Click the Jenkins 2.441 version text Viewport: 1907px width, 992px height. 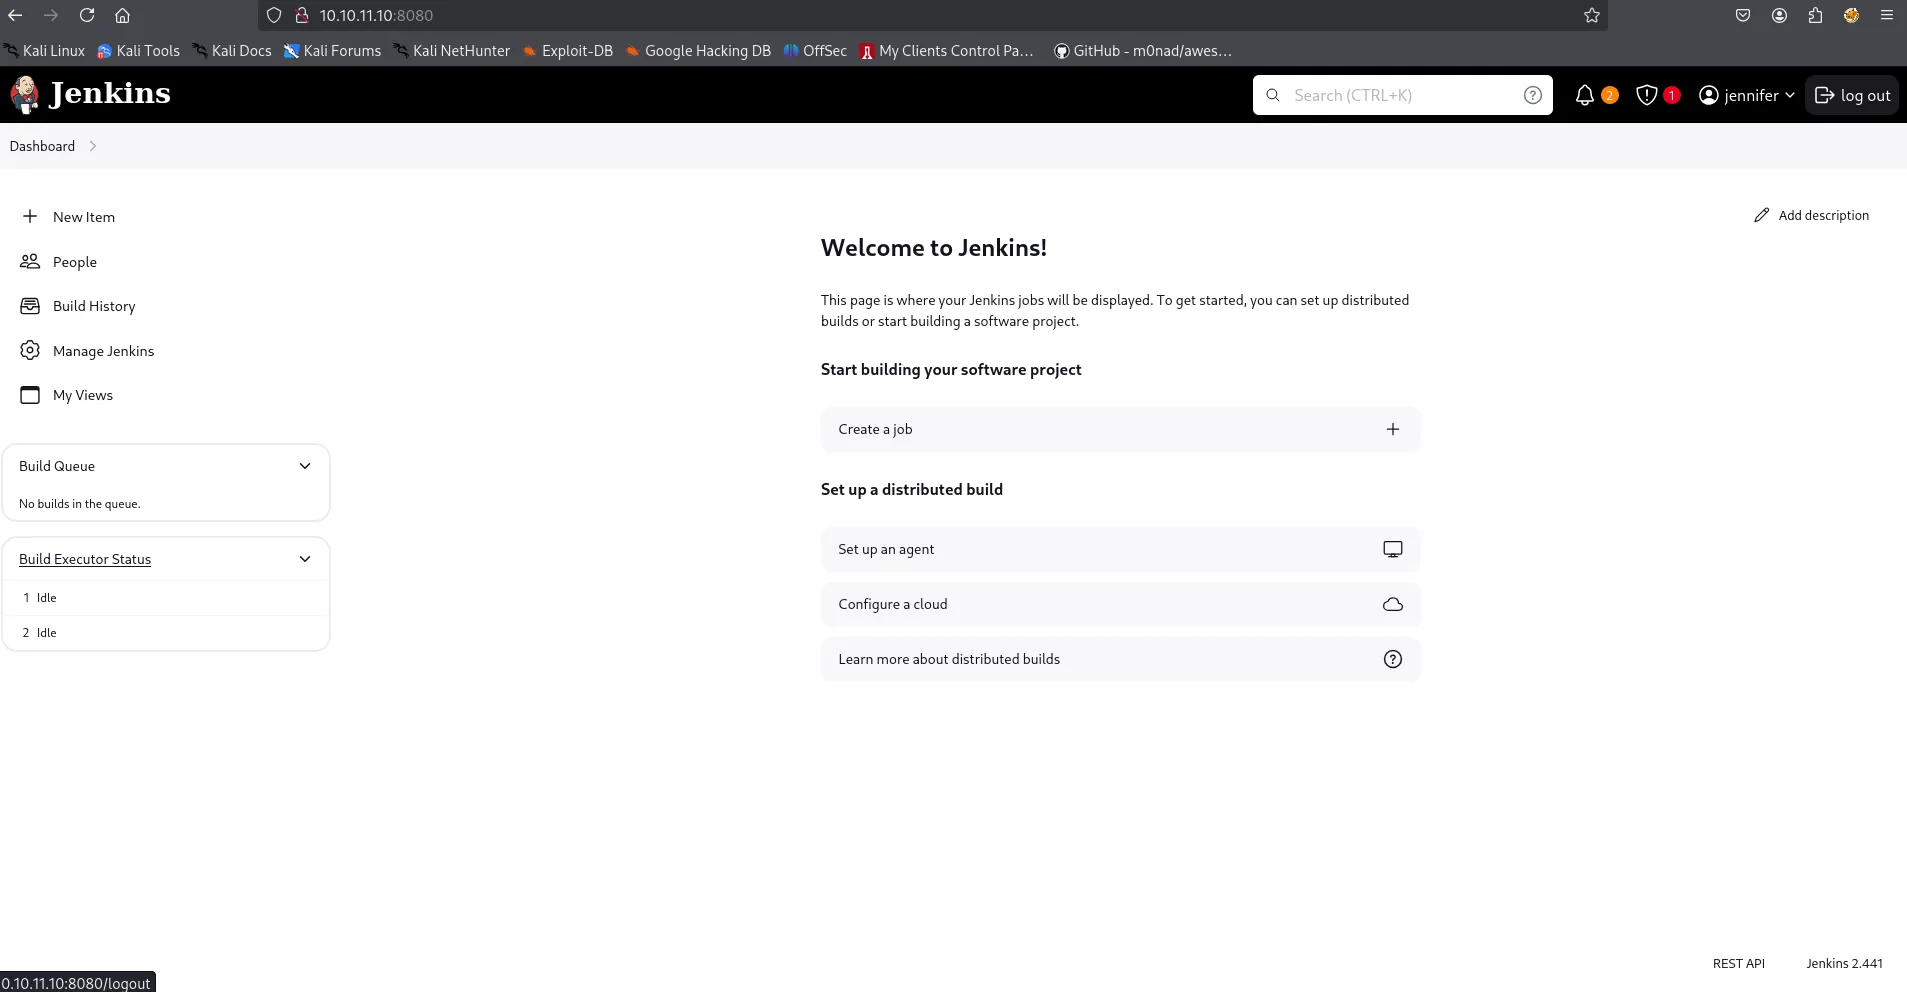[1844, 963]
